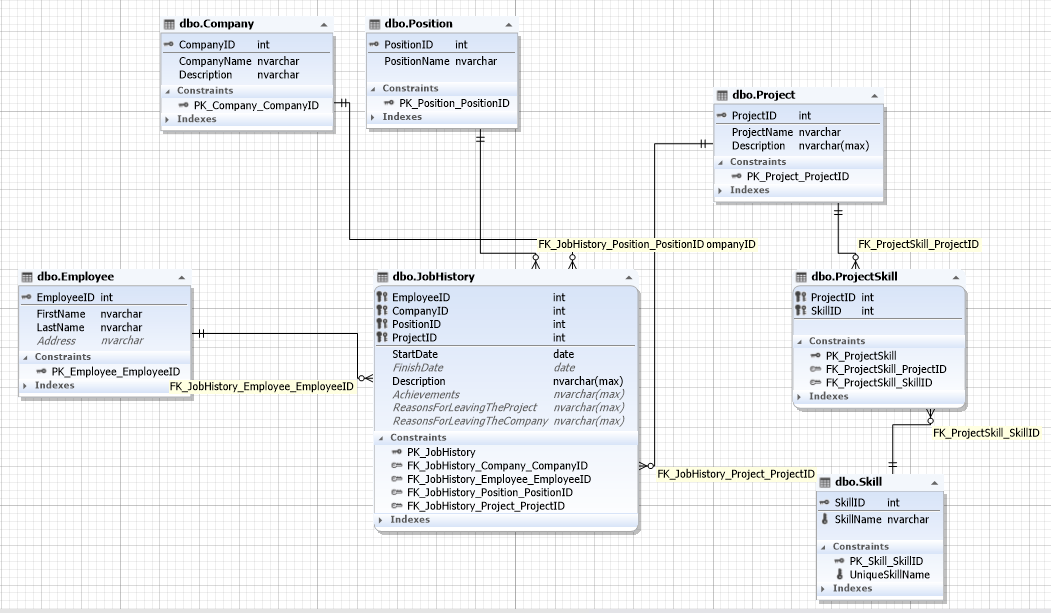This screenshot has height=613, width=1051.
Task: Select the Description field in dbo.Project
Action: point(757,145)
